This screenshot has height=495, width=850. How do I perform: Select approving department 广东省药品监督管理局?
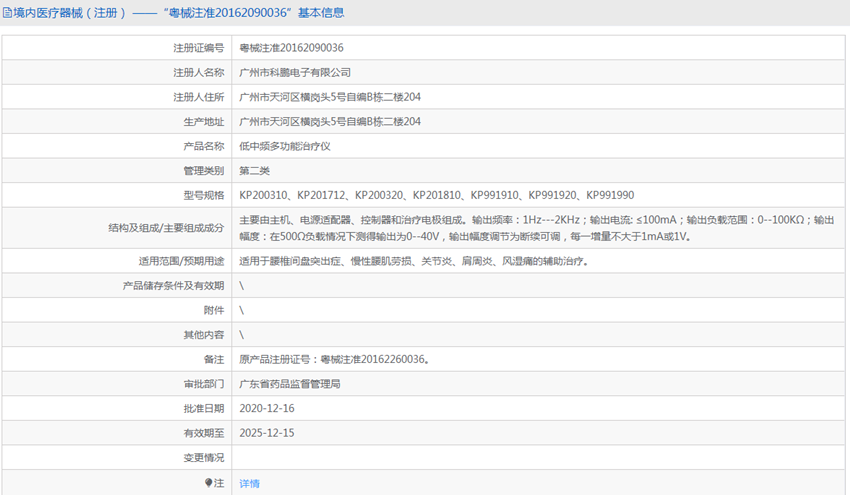pyautogui.click(x=289, y=384)
